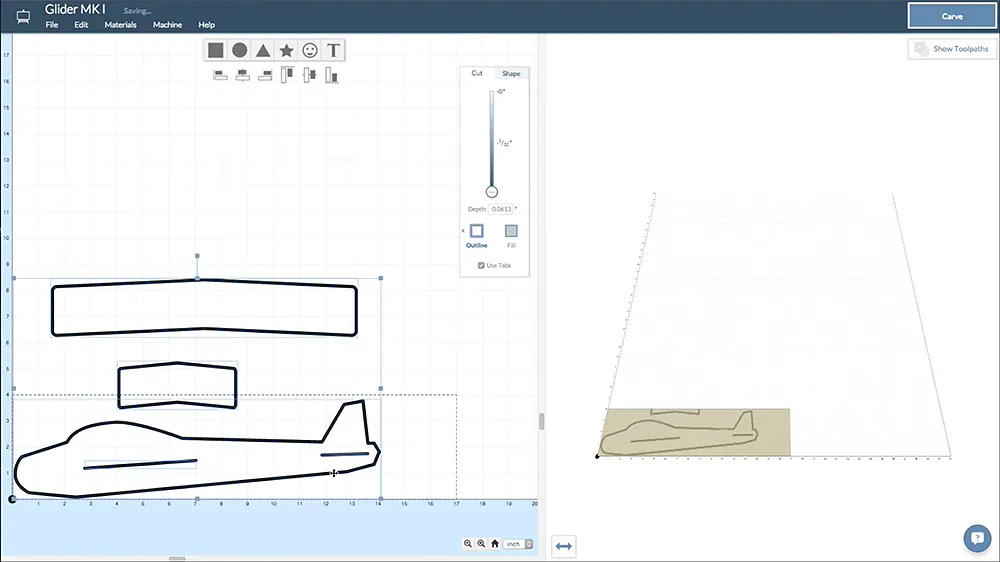This screenshot has height=562, width=1000.
Task: Toggle the Use Tabs checkbox
Action: (482, 265)
